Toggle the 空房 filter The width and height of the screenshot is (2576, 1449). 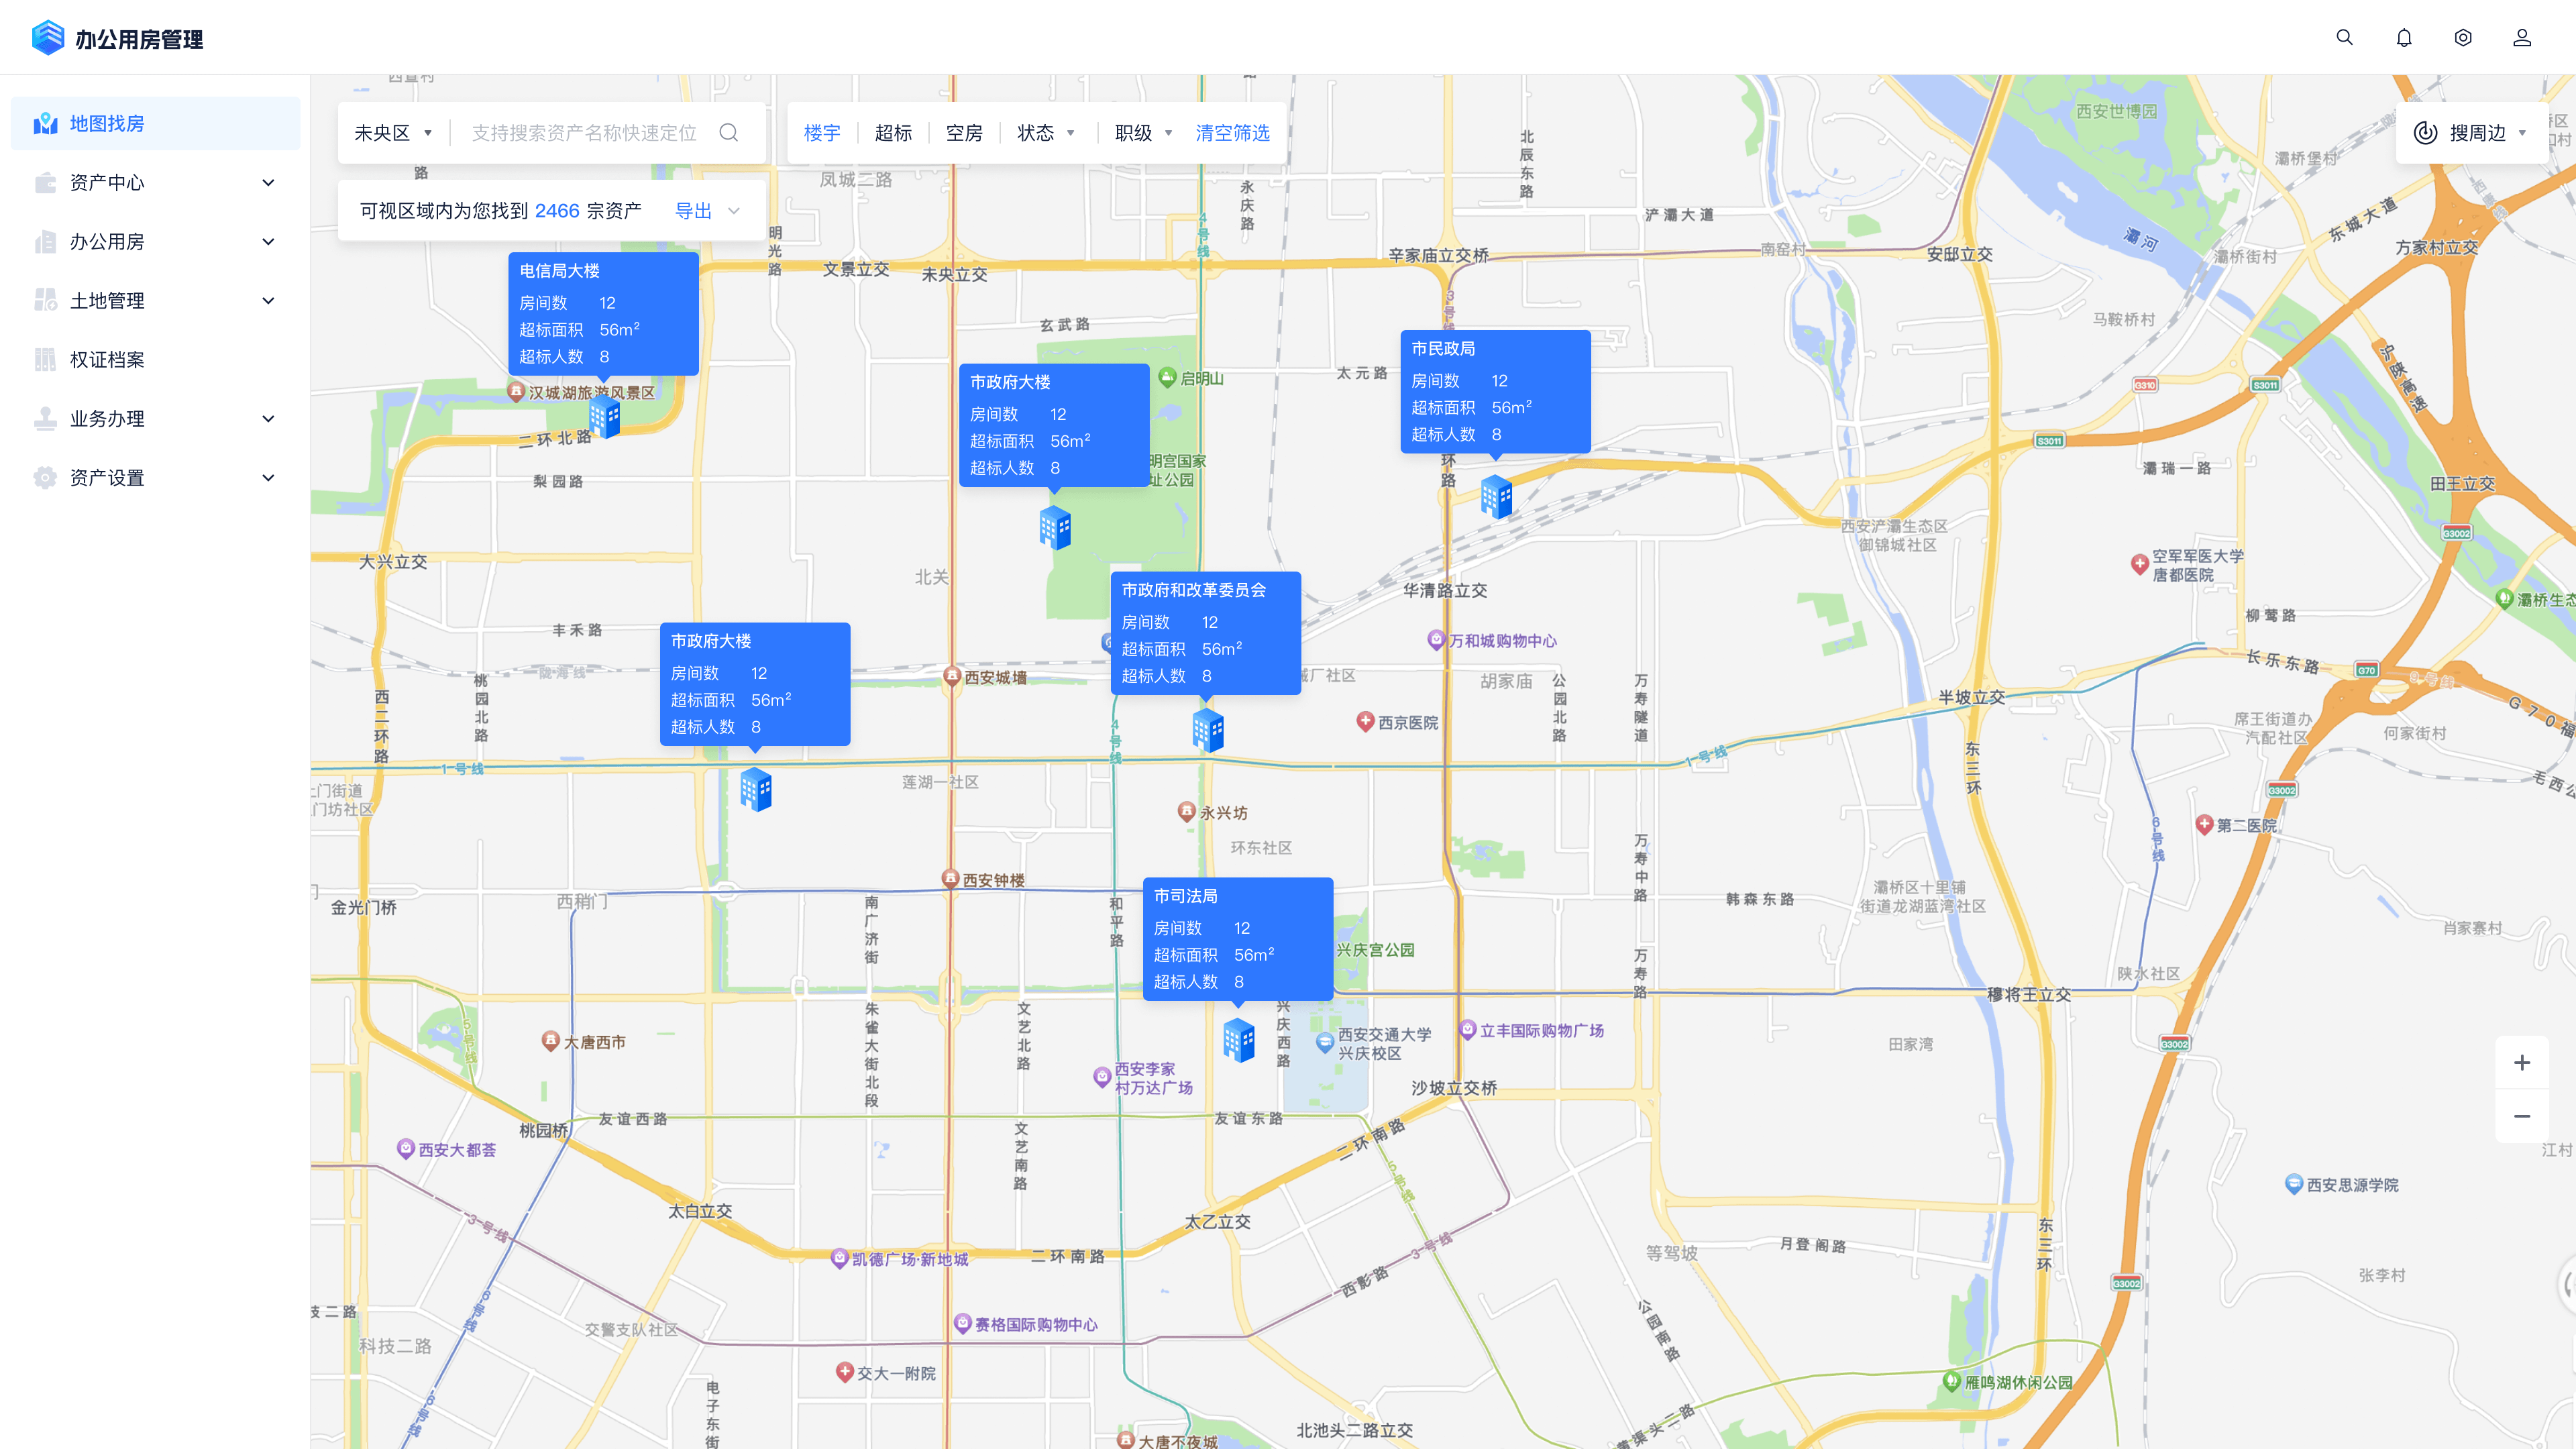coord(964,133)
